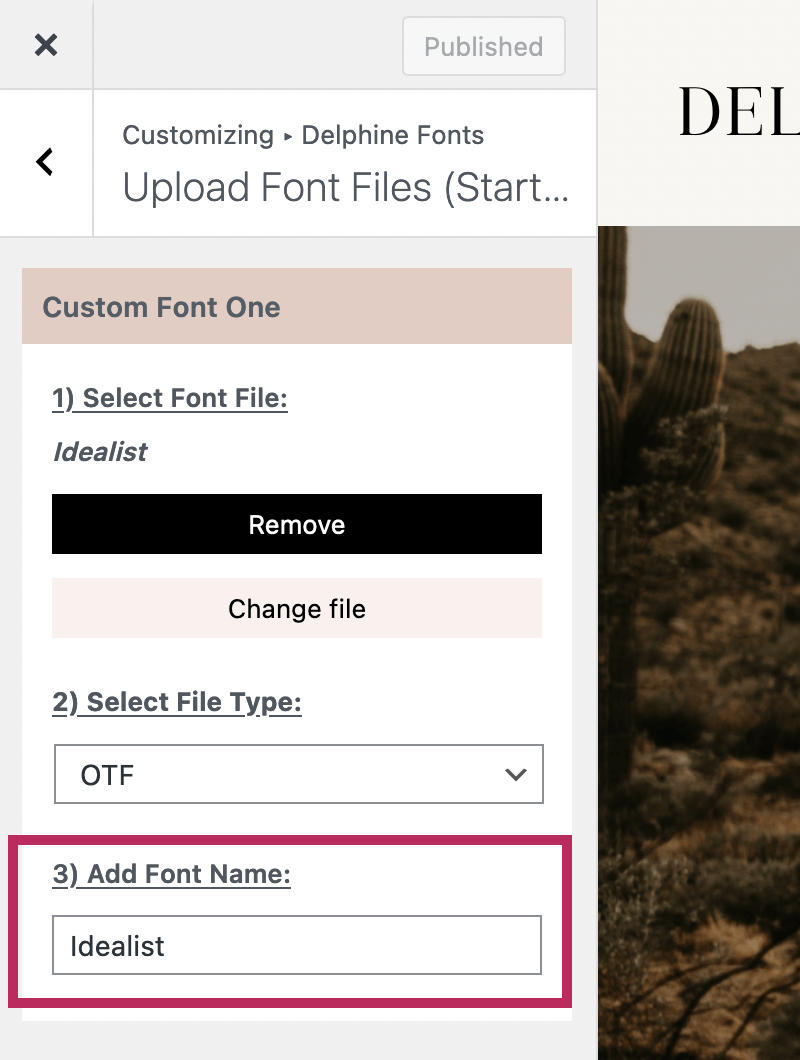800x1060 pixels.
Task: Click the Published button
Action: pyautogui.click(x=483, y=46)
